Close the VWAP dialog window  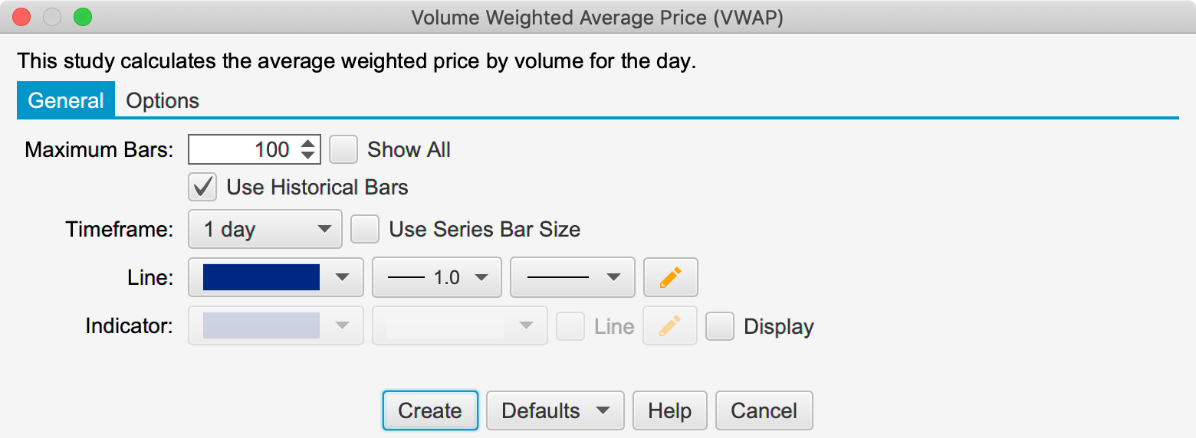pos(21,17)
